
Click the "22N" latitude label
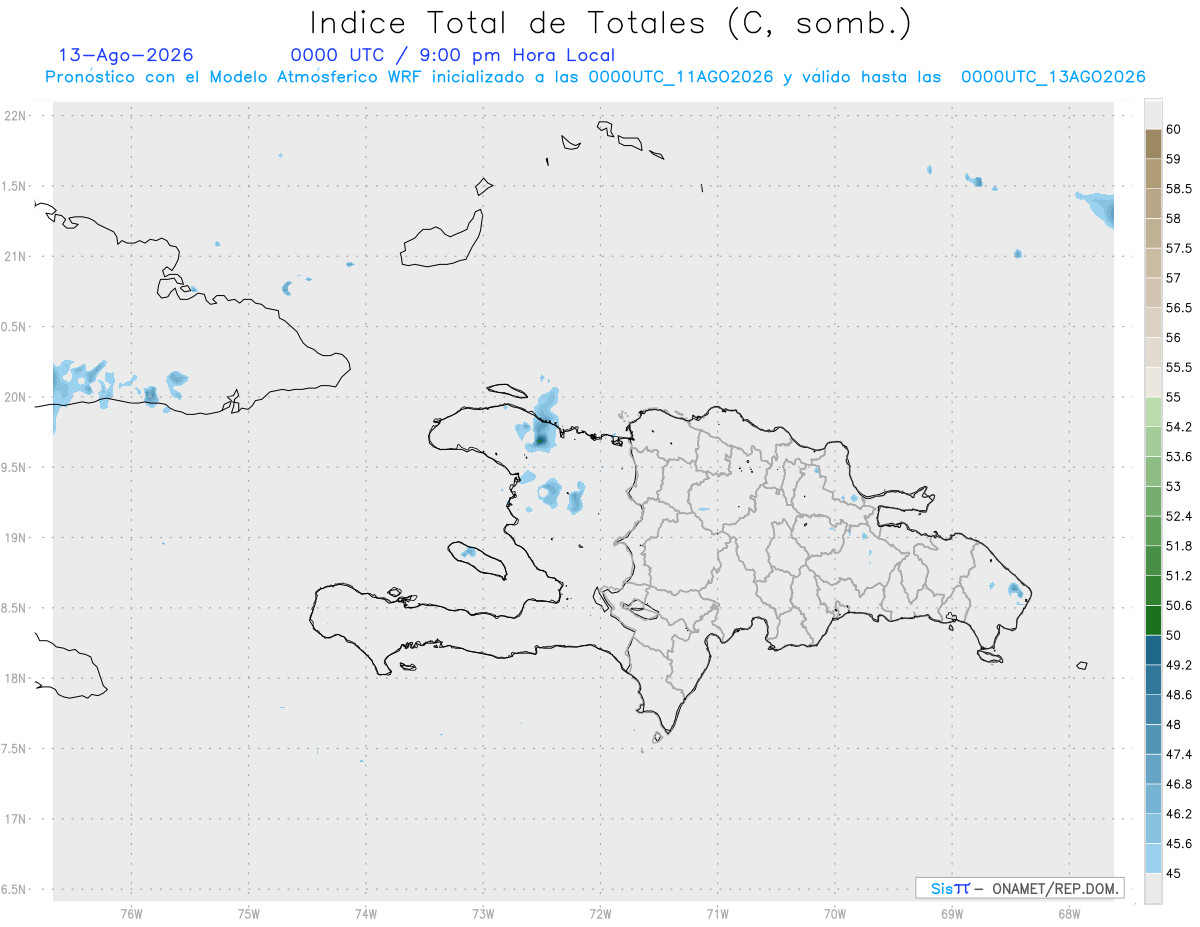pos(16,116)
